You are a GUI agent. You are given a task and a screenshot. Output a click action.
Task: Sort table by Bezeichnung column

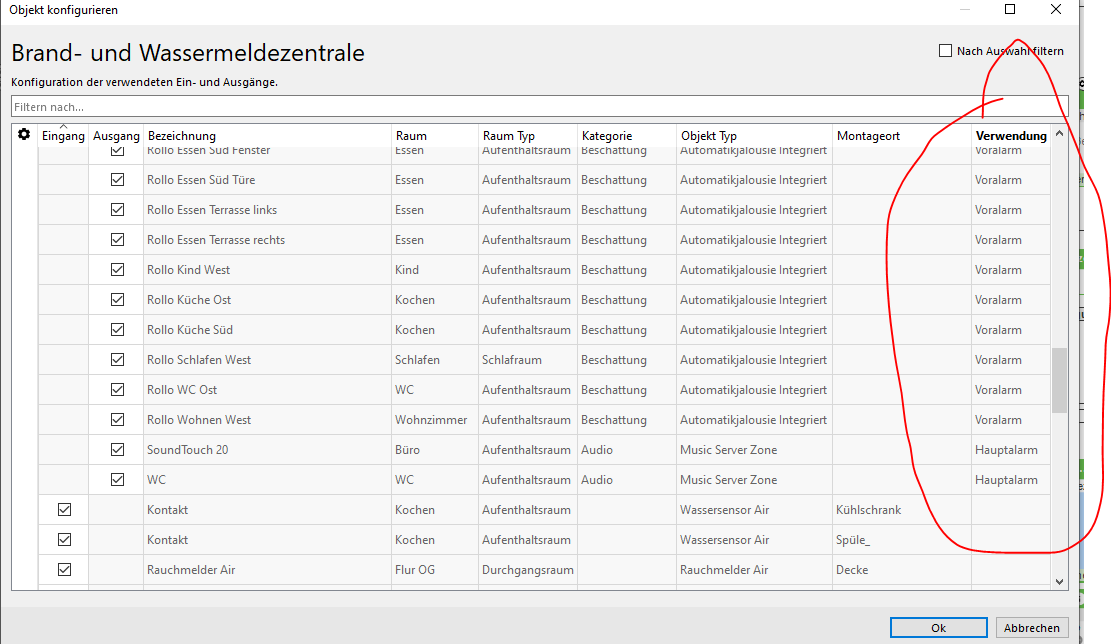pos(181,136)
